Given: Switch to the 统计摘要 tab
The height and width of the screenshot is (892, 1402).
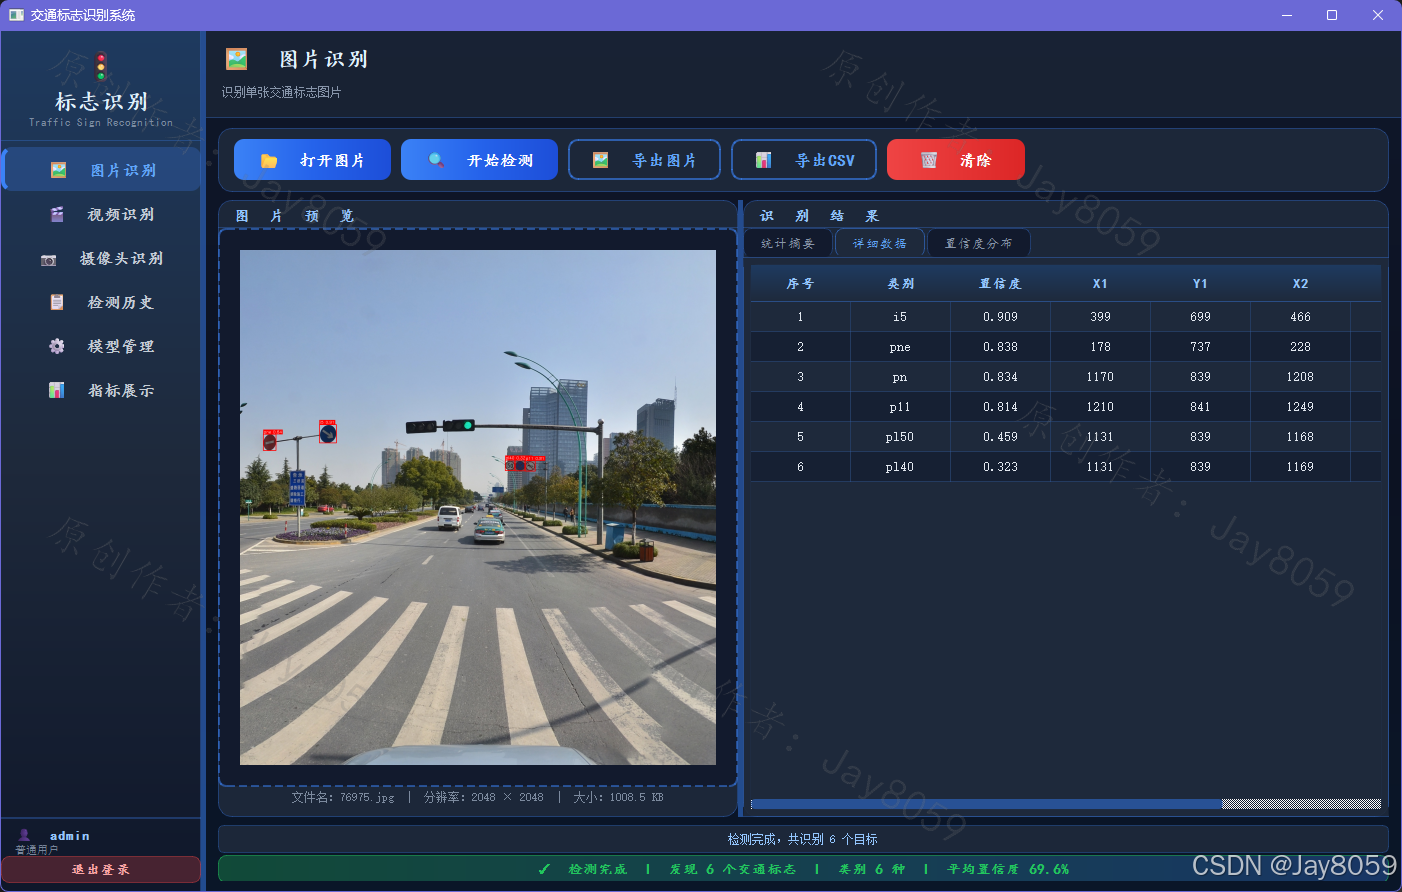Looking at the screenshot, I should (788, 243).
